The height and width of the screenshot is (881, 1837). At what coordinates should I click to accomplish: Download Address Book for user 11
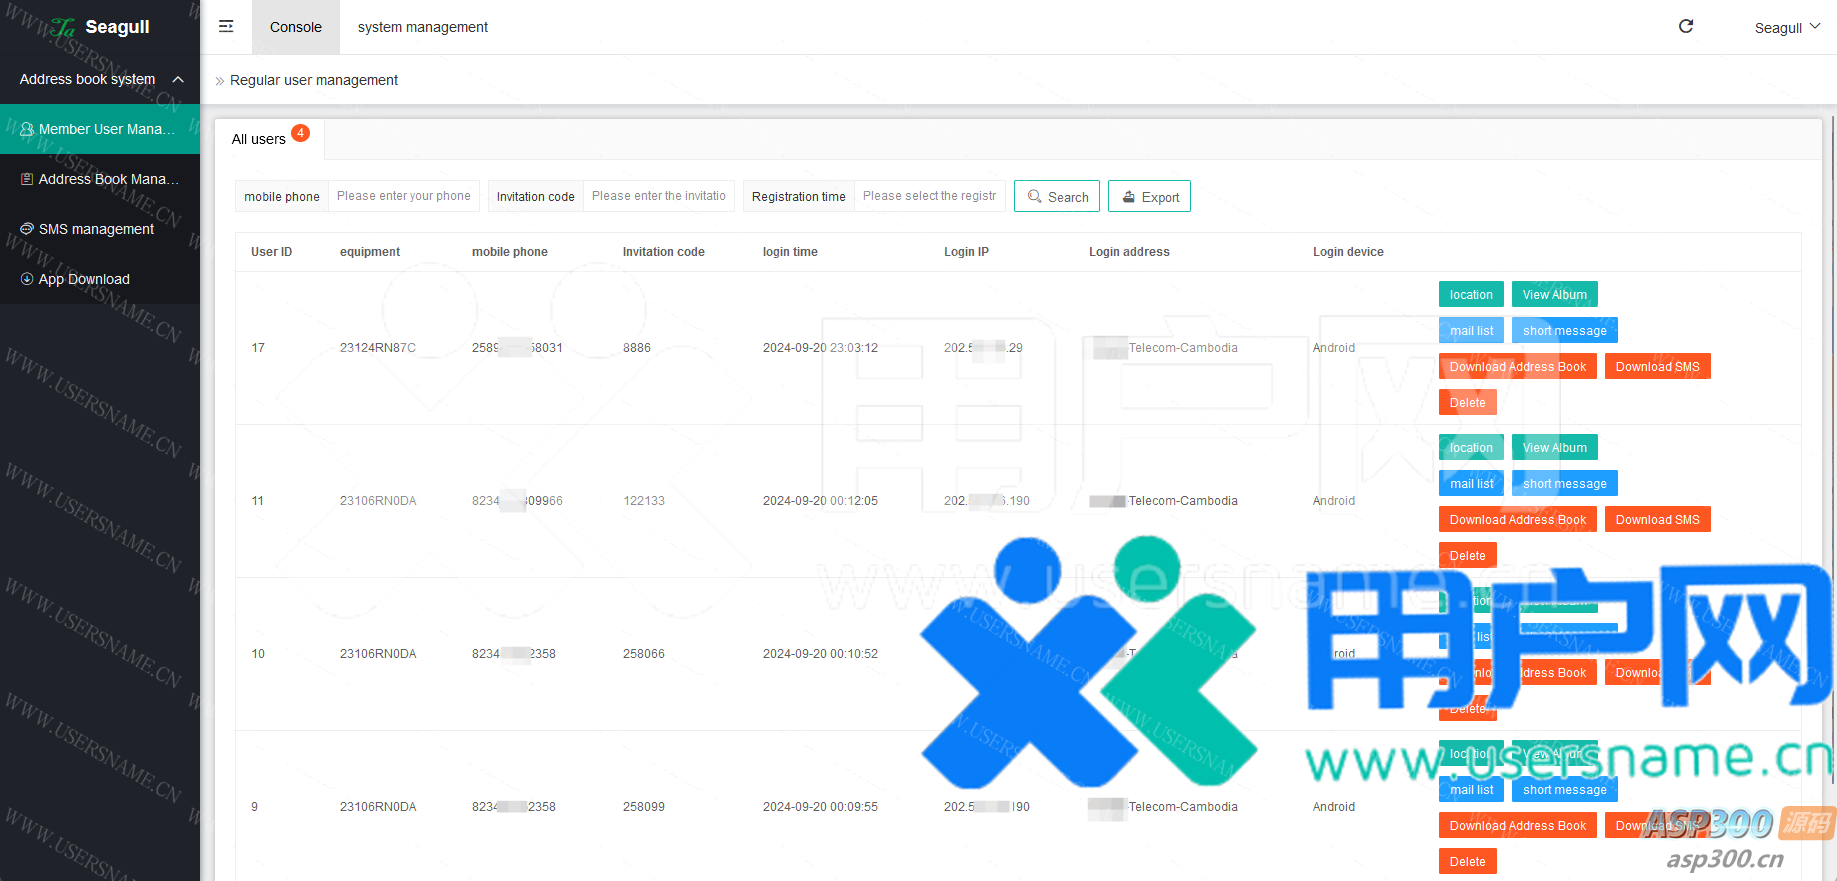[x=1517, y=520]
